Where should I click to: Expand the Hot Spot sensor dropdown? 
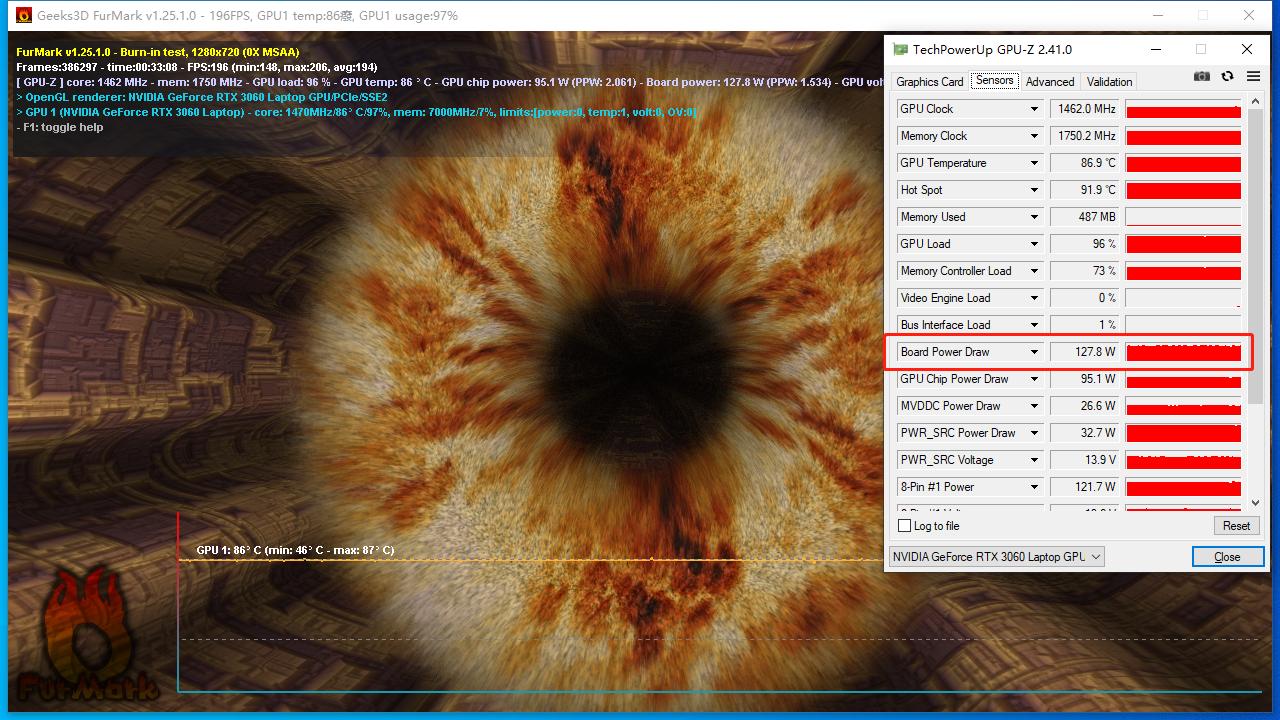[x=1034, y=190]
